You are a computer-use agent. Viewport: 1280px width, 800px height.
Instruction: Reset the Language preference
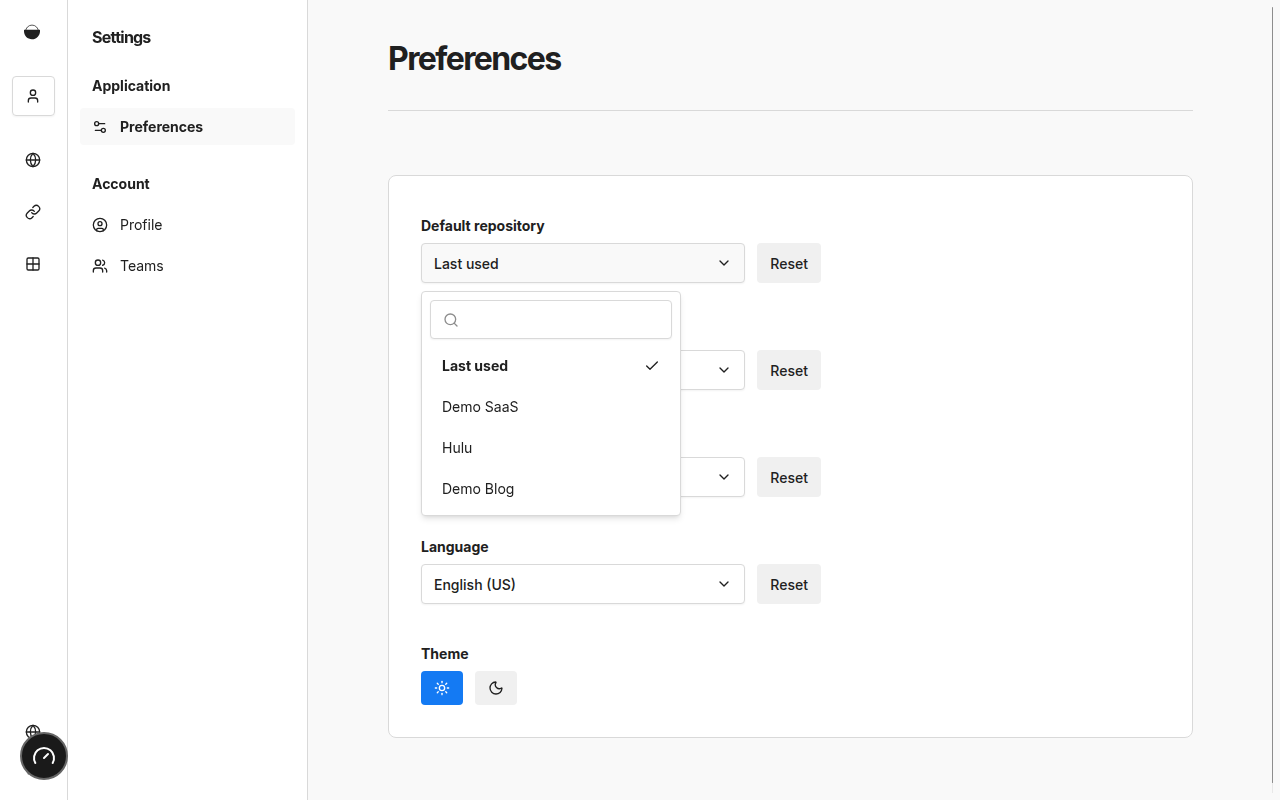pos(788,584)
